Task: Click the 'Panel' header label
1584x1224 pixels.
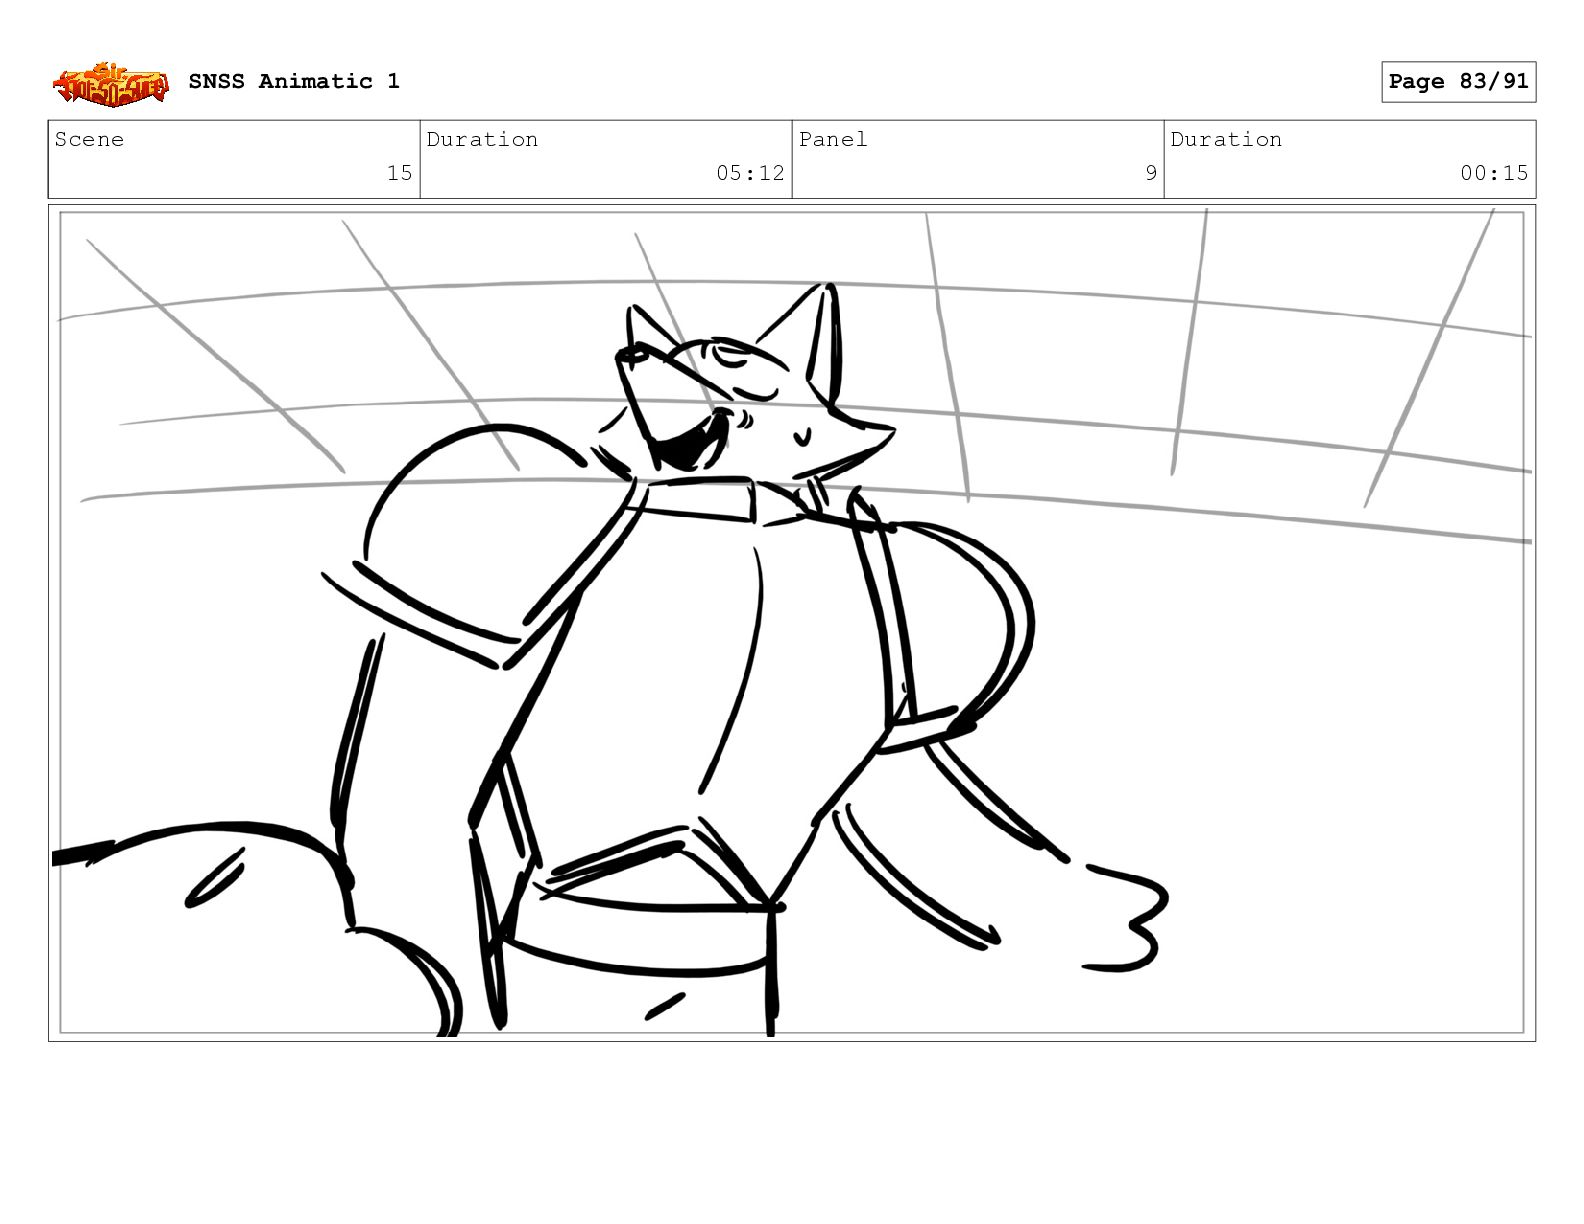Action: point(833,140)
